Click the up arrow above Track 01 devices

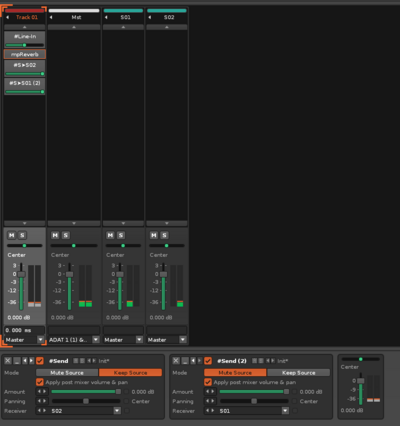(x=25, y=27)
